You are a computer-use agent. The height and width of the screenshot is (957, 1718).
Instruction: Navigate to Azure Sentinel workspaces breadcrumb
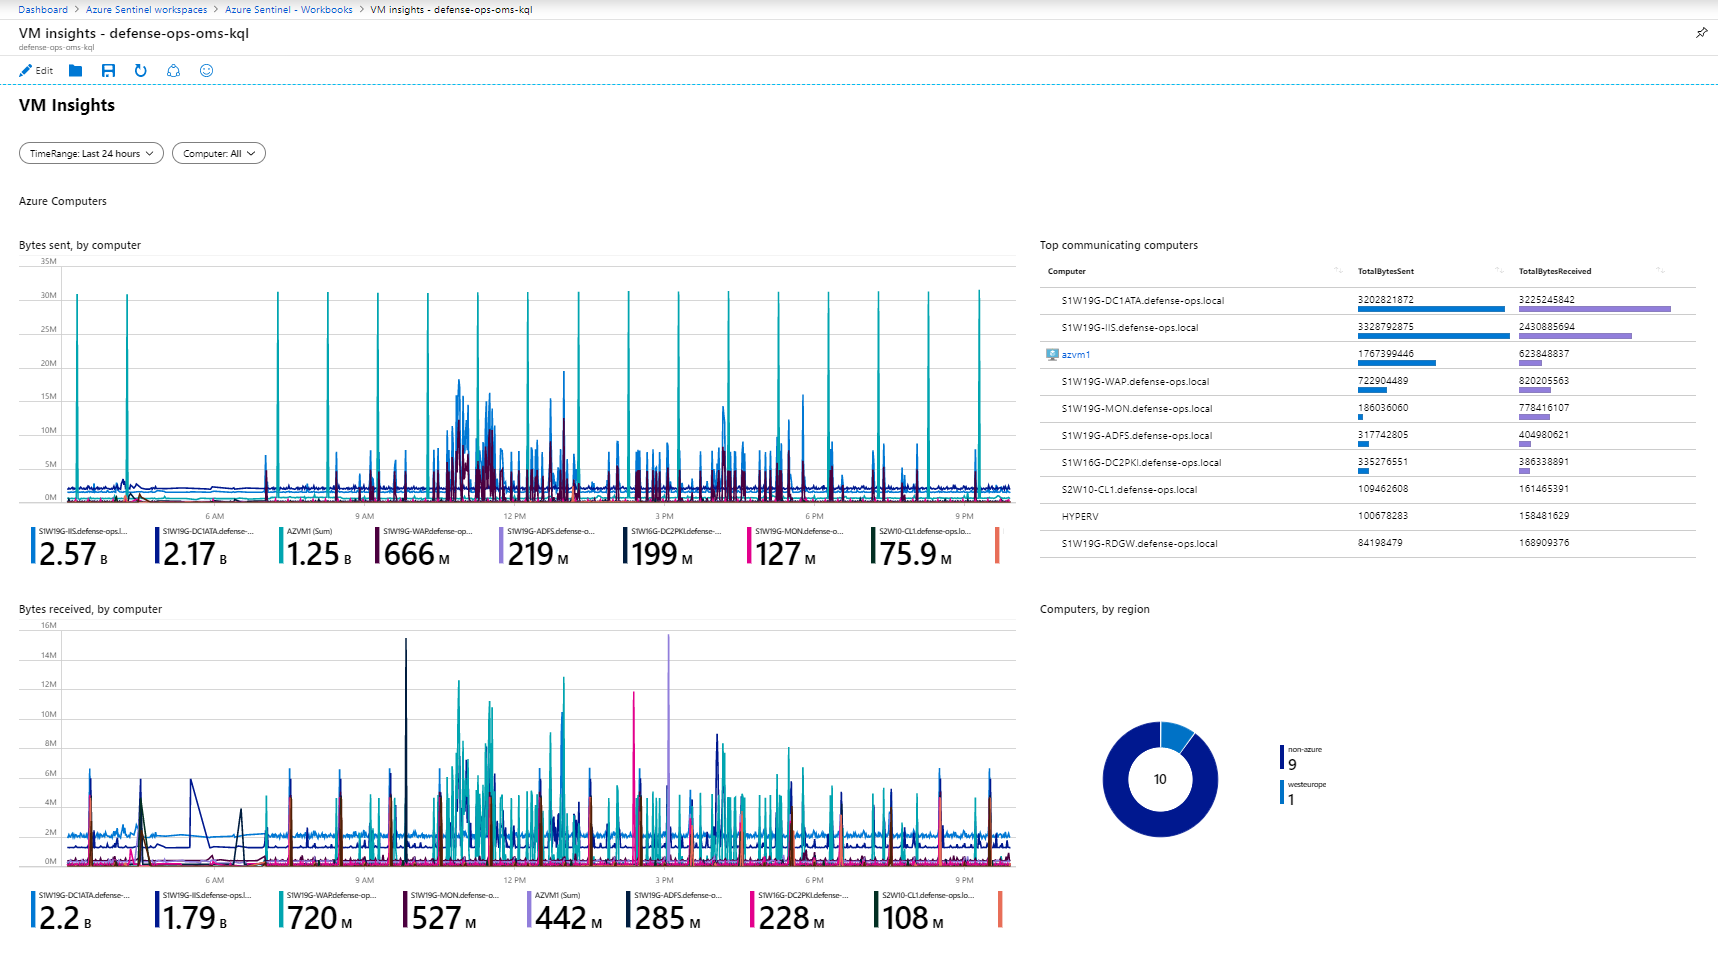click(146, 10)
